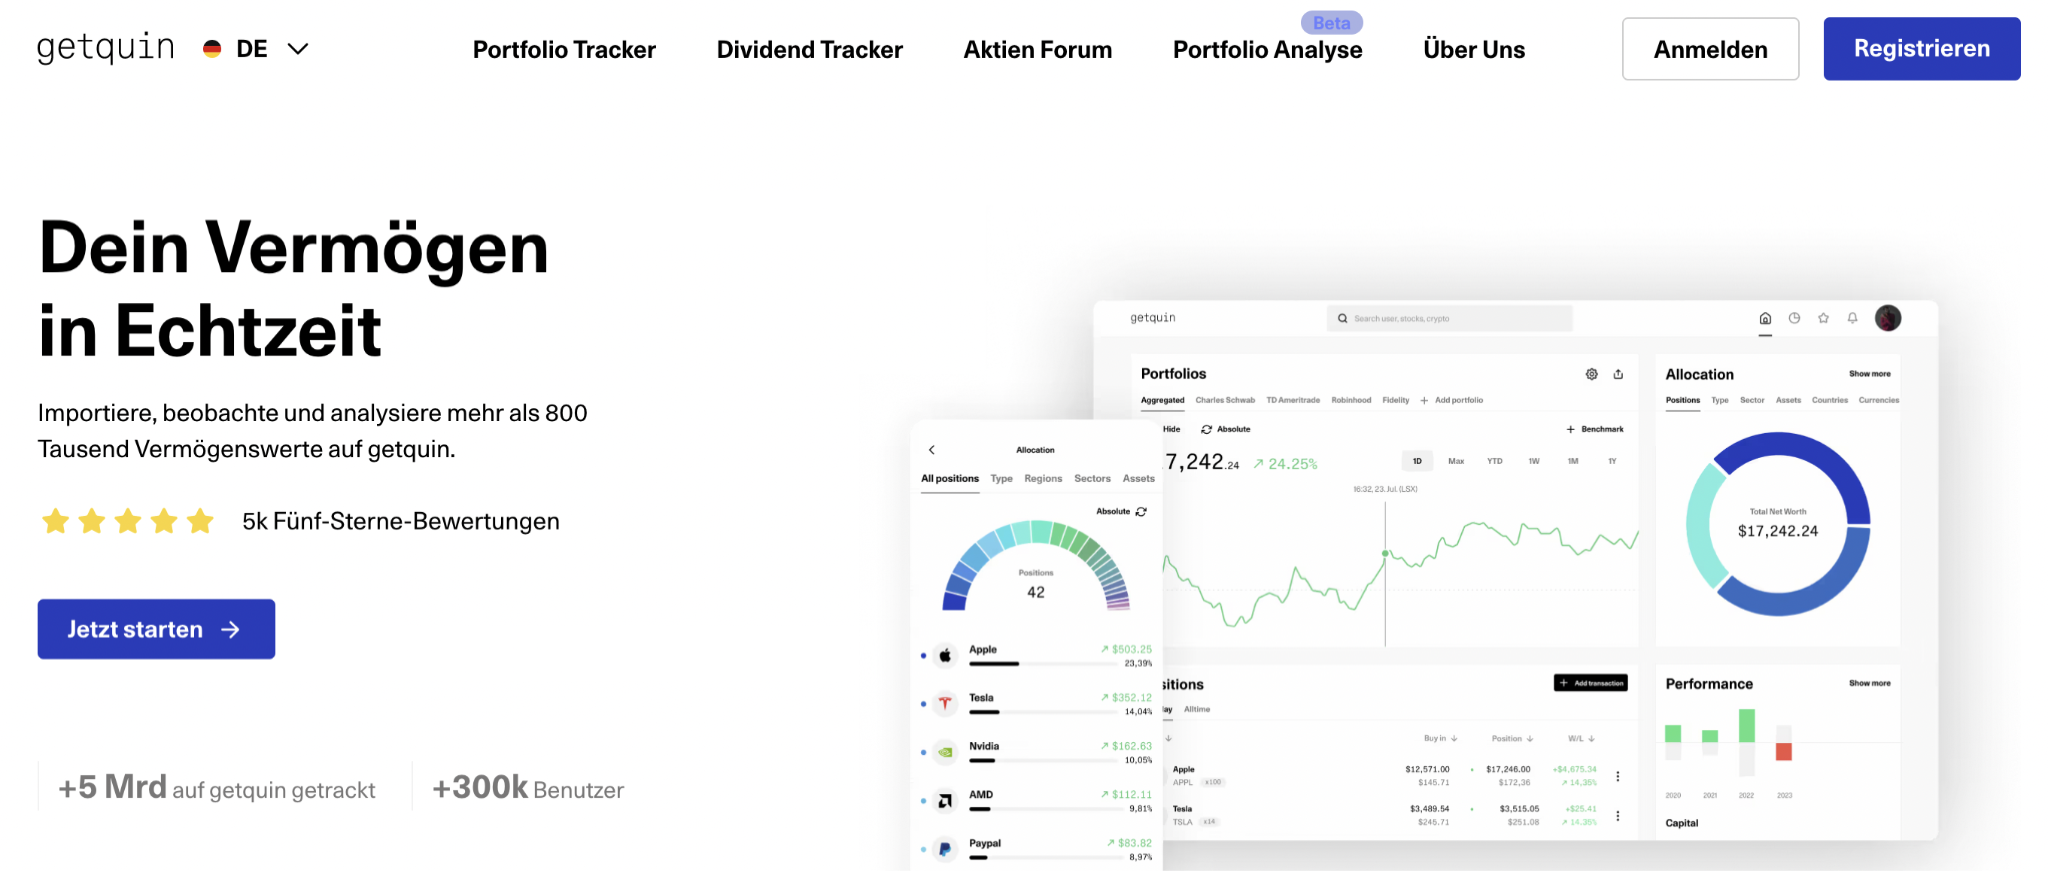Click the Jetzt starten button
The height and width of the screenshot is (871, 2048).
pos(156,629)
